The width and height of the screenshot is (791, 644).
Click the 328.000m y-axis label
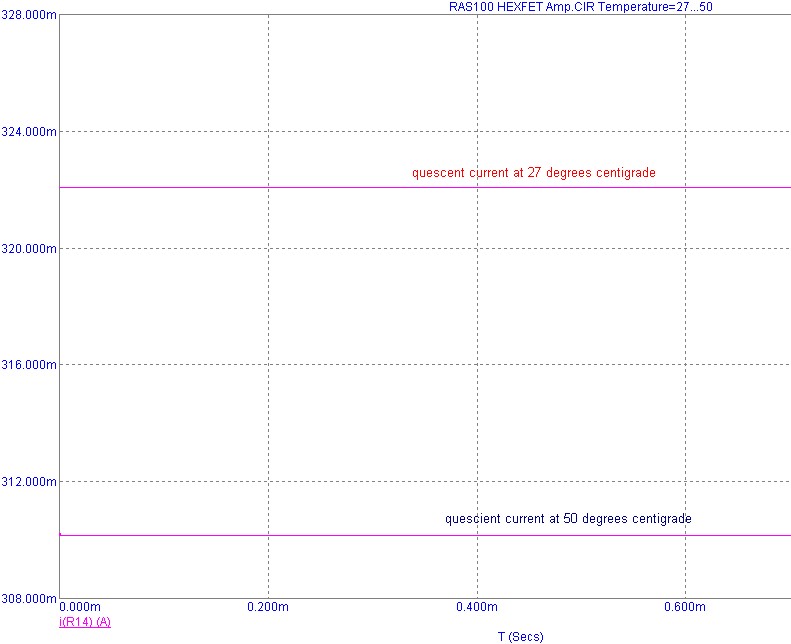pos(29,15)
